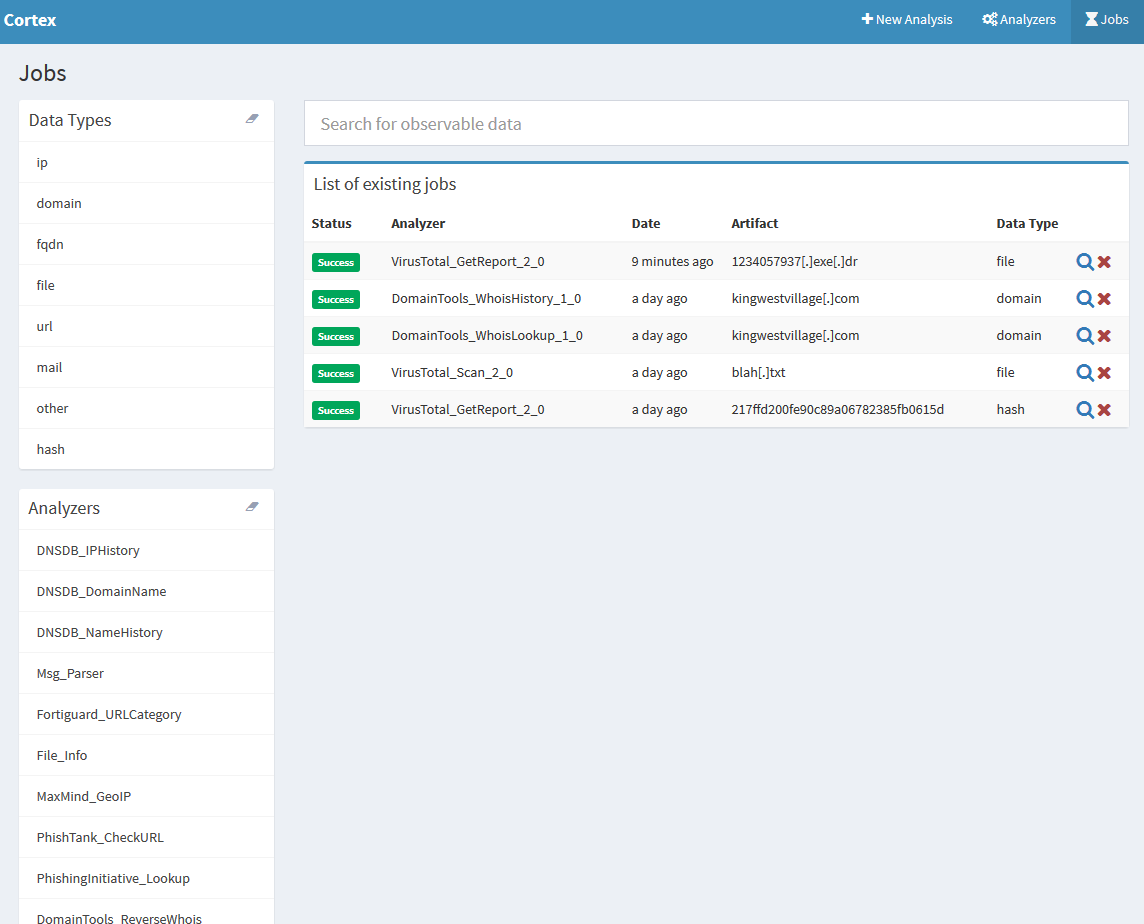Choose PhishTank_CheckURL analyzer filter

(x=100, y=838)
